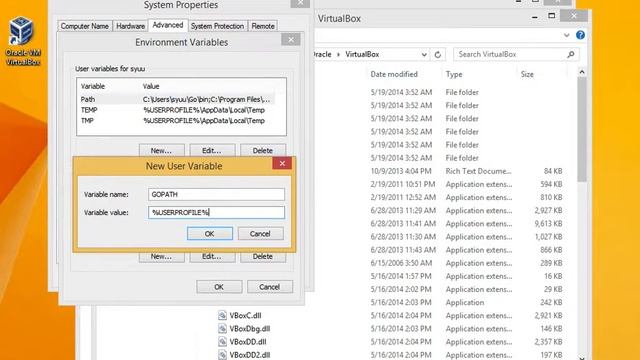This screenshot has width=640, height=360.
Task: Click the 2,357 KB size cell
Action: click(548, 342)
